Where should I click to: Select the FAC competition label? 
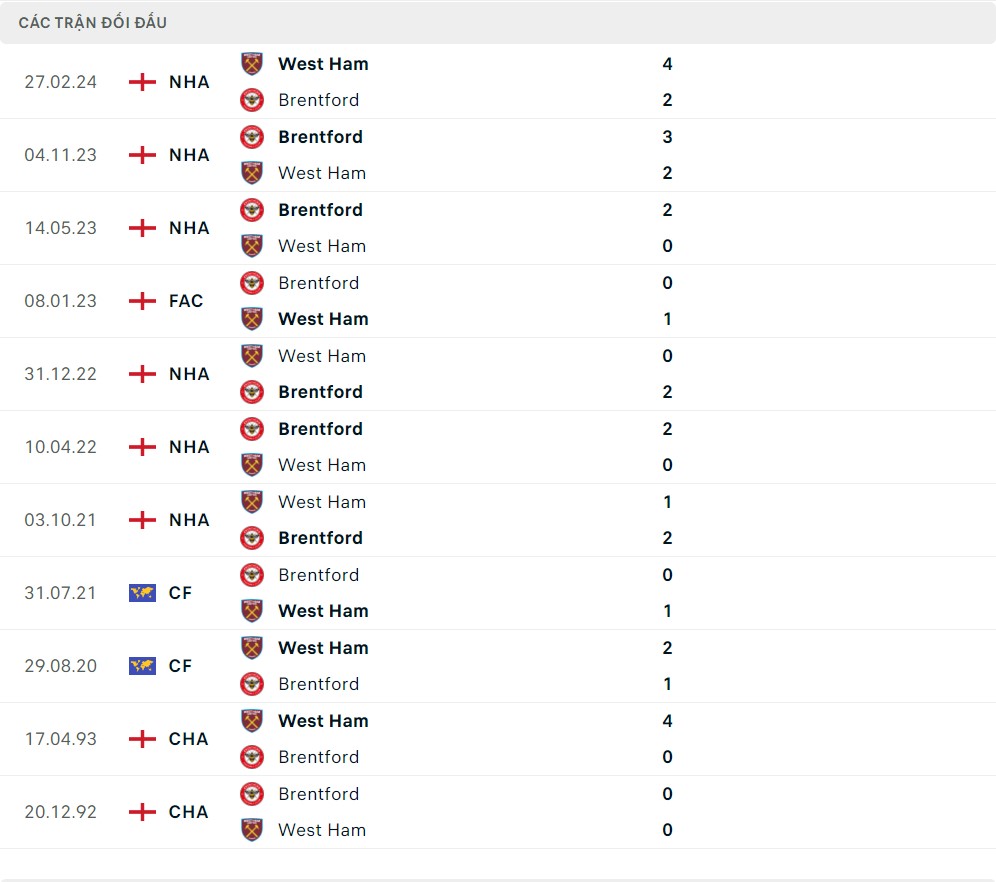pos(186,301)
